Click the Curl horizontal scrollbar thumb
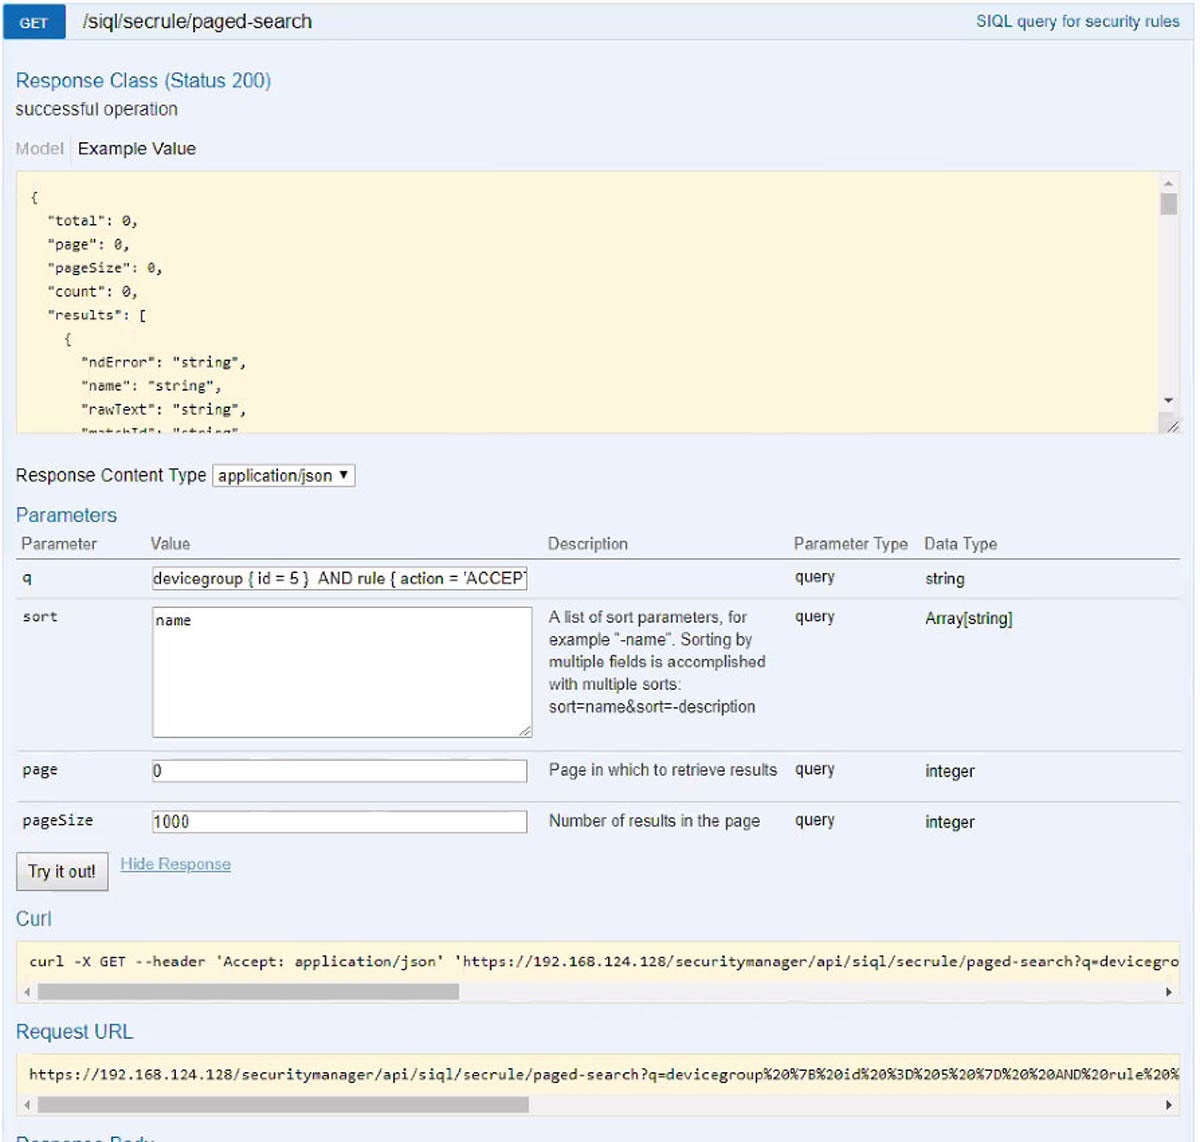Screen dimensions: 1200x1142 click(x=248, y=992)
